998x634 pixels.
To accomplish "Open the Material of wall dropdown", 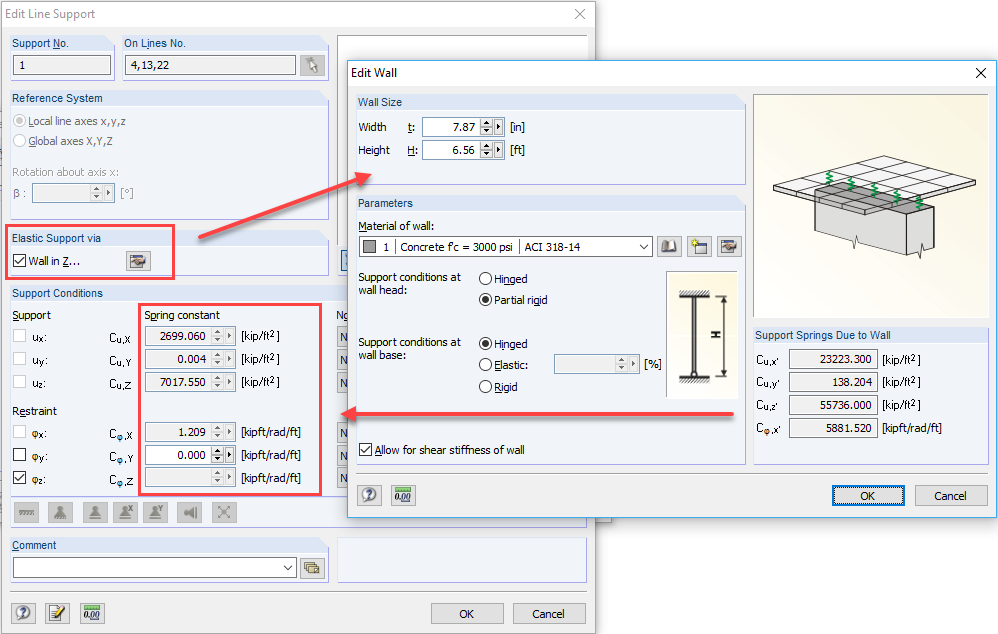I will 643,247.
